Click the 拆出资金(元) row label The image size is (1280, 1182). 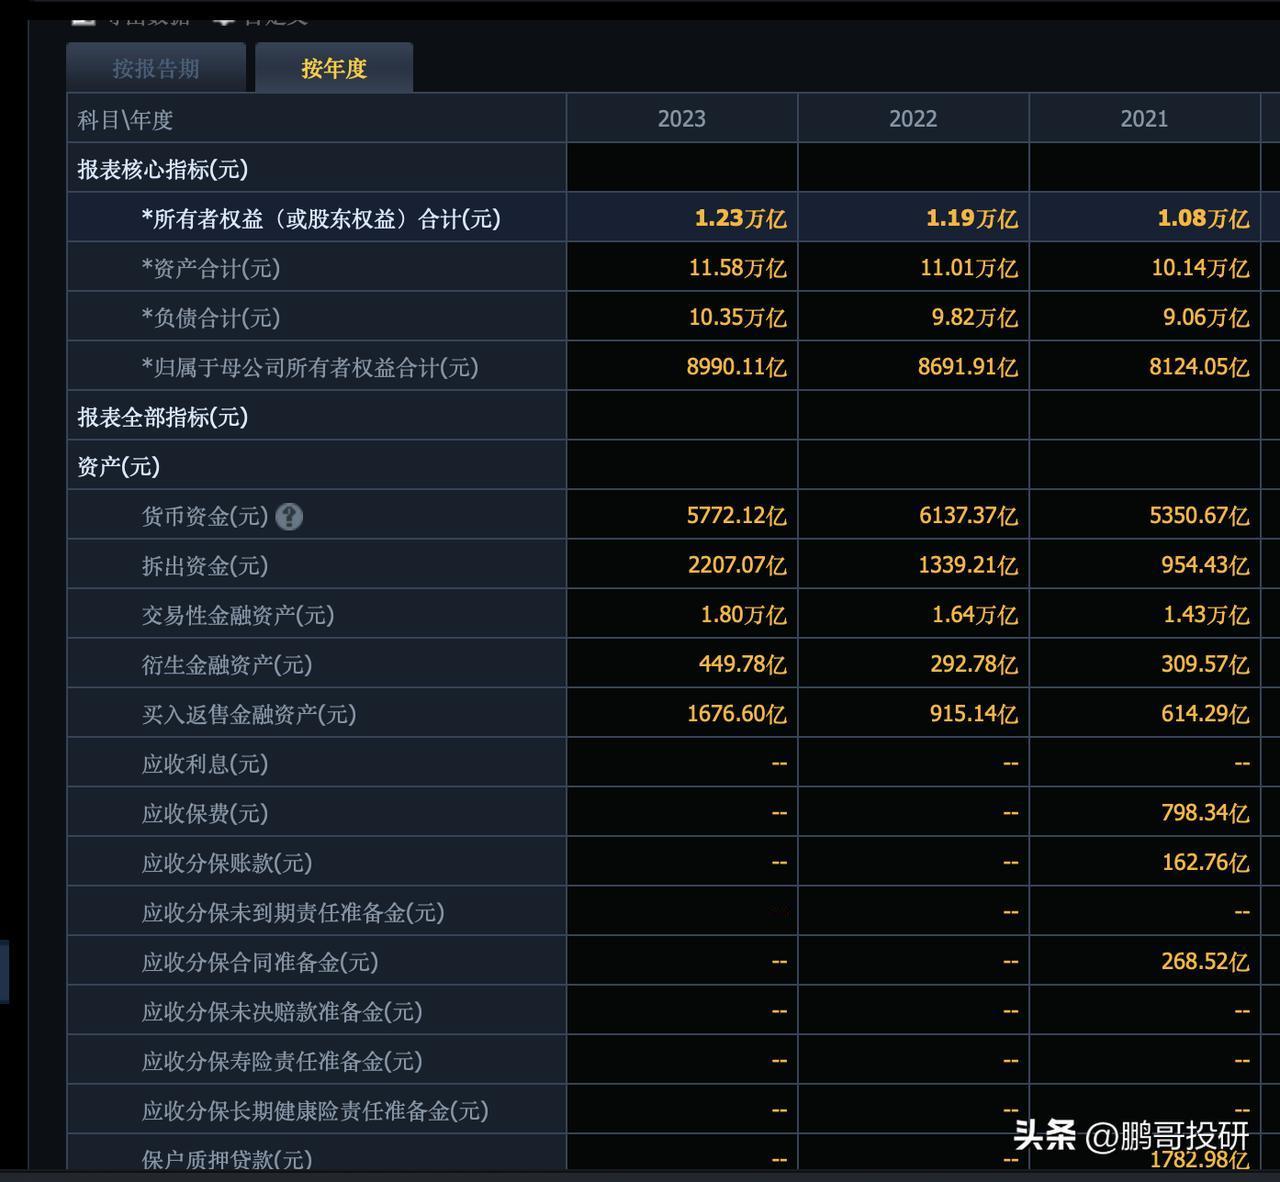(205, 566)
